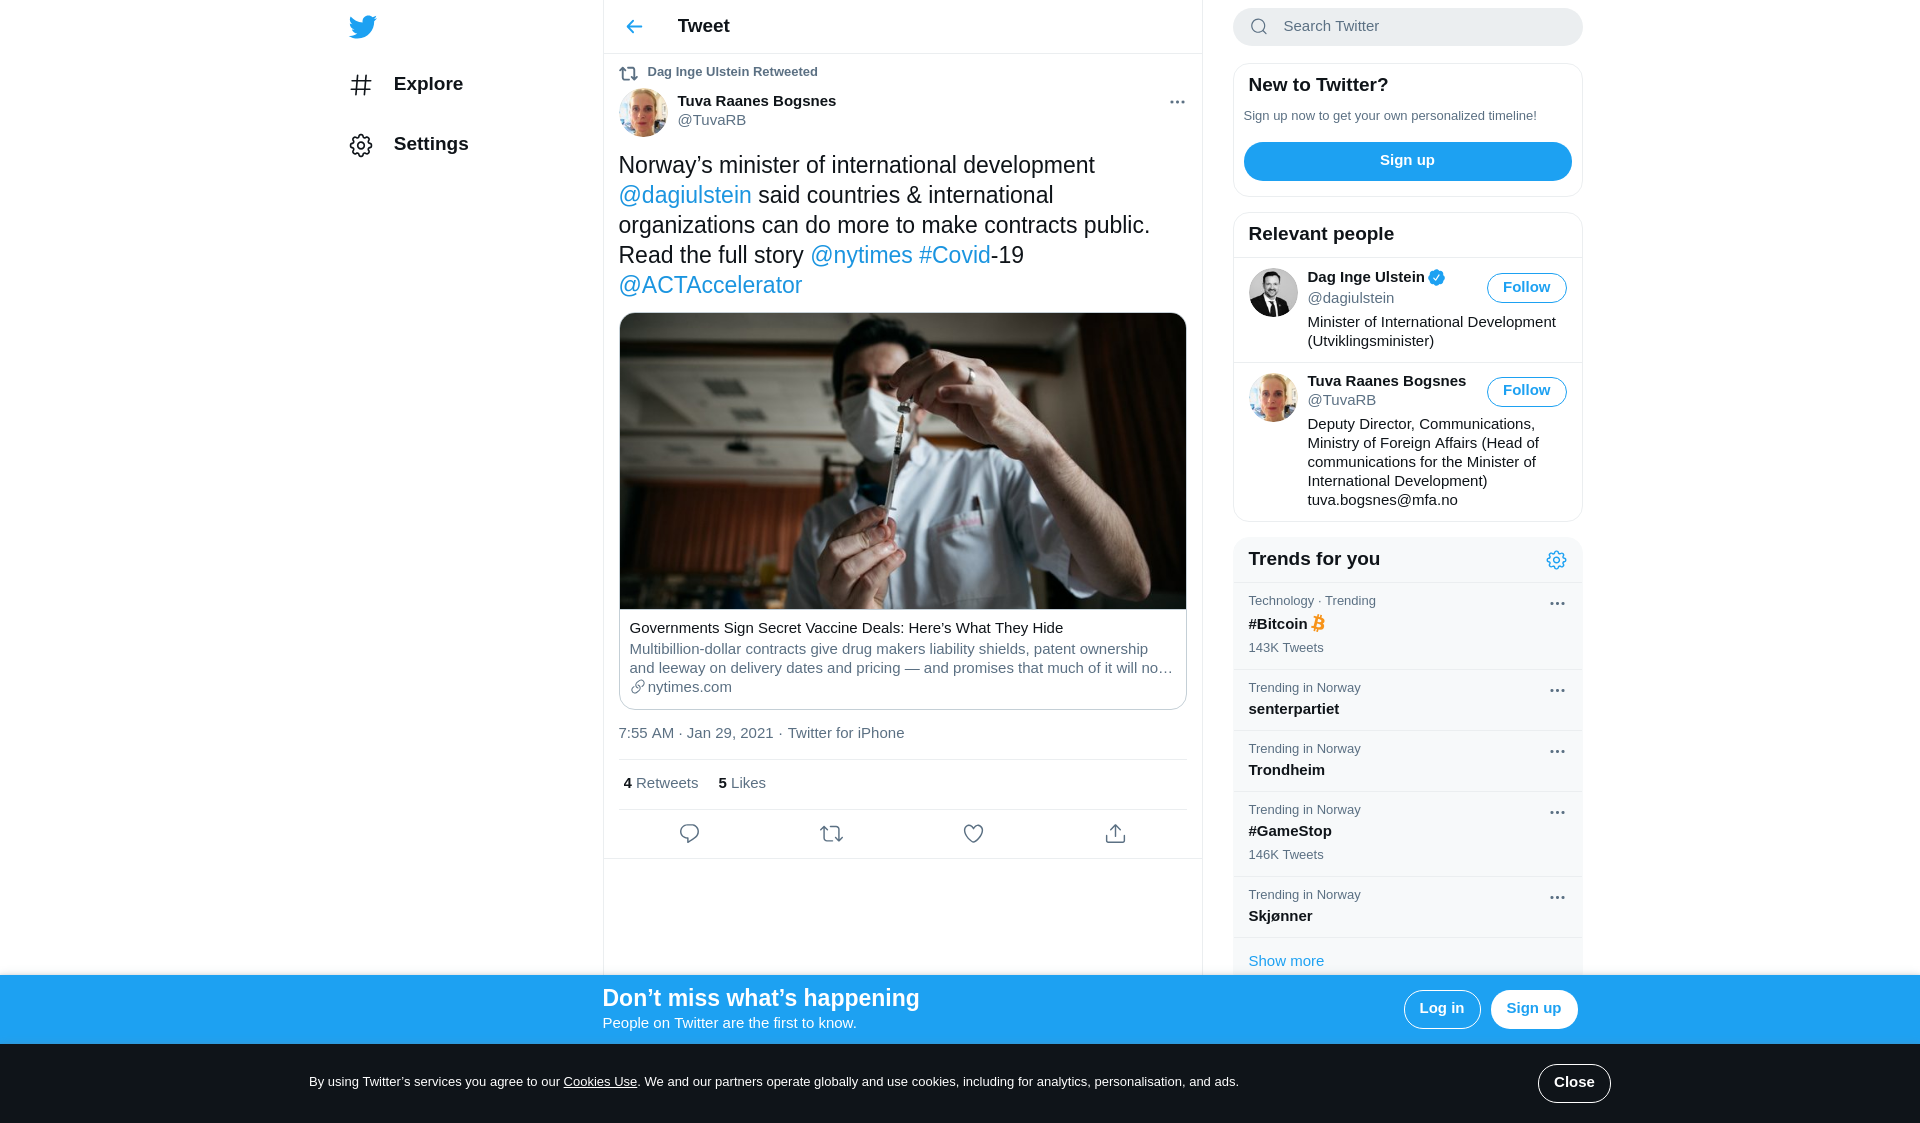
Task: Open more options for the Trondheim trend
Action: 1557,752
